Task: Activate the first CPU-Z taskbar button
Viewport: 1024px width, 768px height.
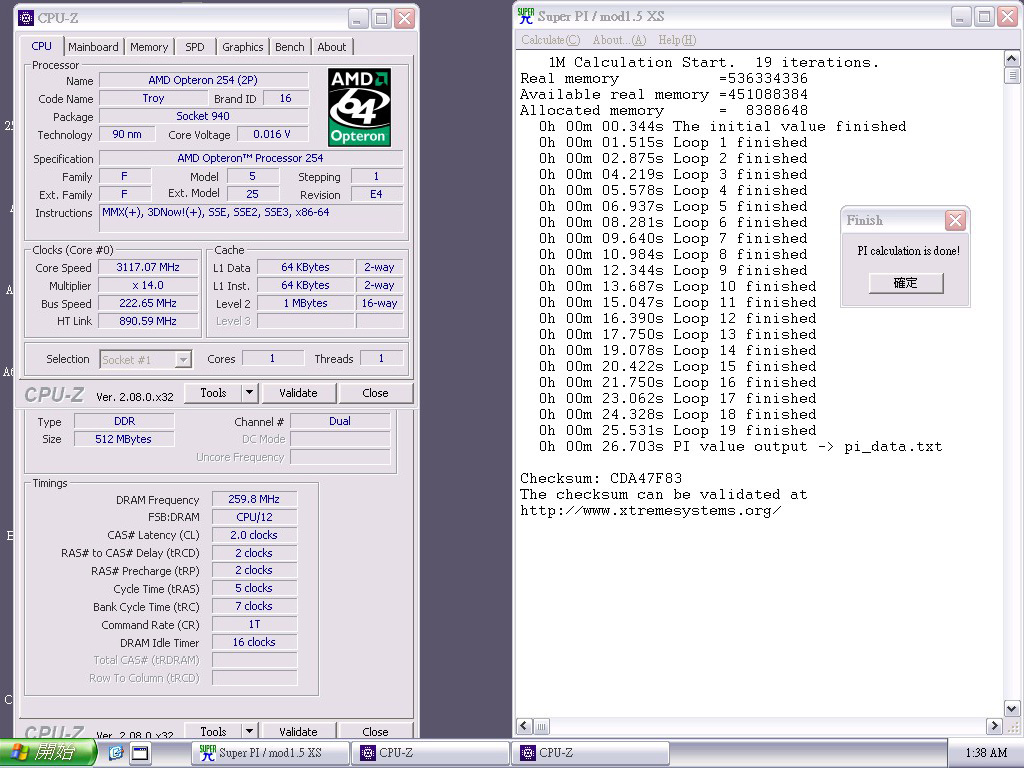Action: [x=430, y=753]
